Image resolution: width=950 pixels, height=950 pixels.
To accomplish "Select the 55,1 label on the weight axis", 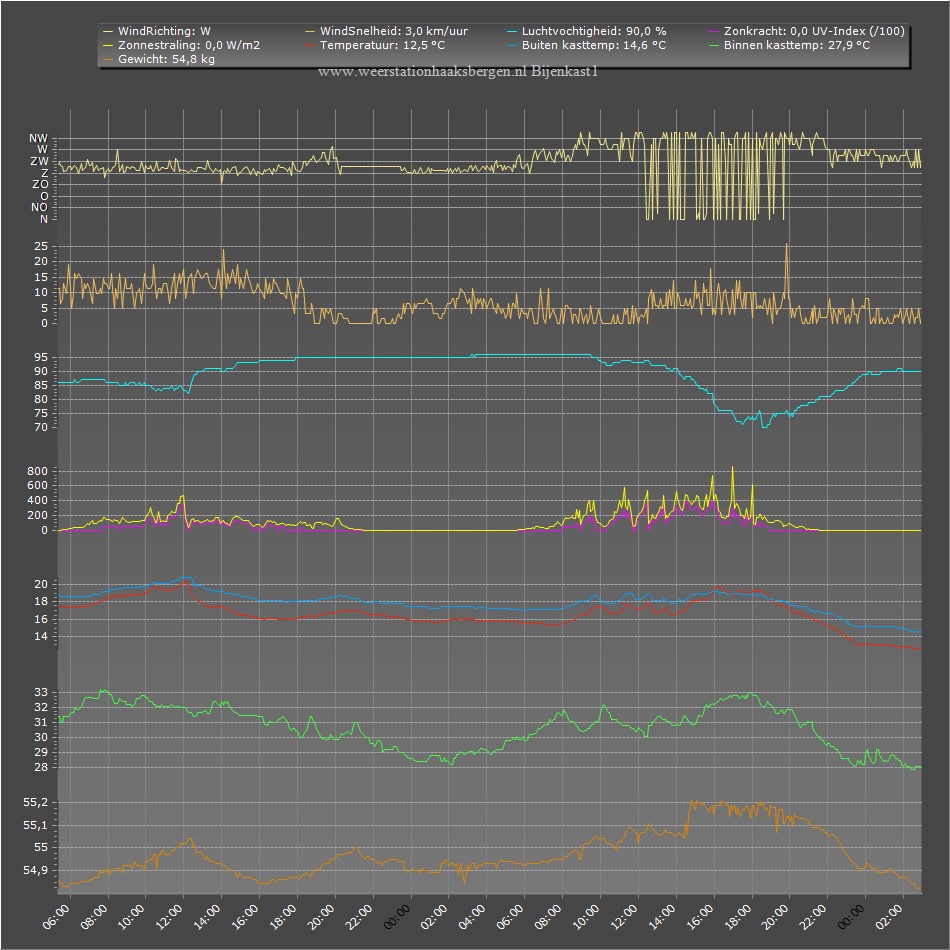I will (x=36, y=825).
